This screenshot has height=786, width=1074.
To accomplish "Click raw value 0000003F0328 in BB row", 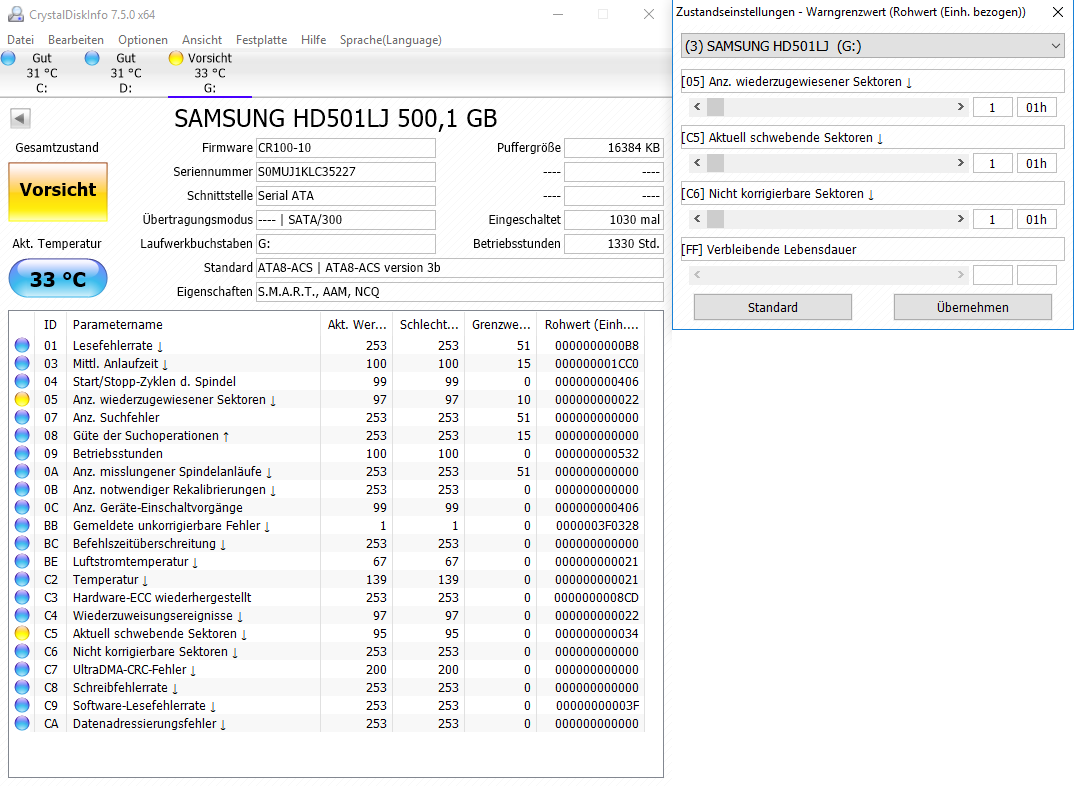I will click(x=597, y=525).
